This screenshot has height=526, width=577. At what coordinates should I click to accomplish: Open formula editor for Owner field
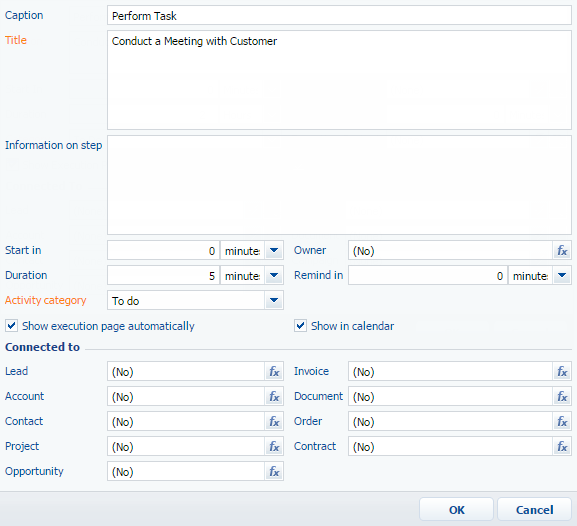tap(562, 251)
